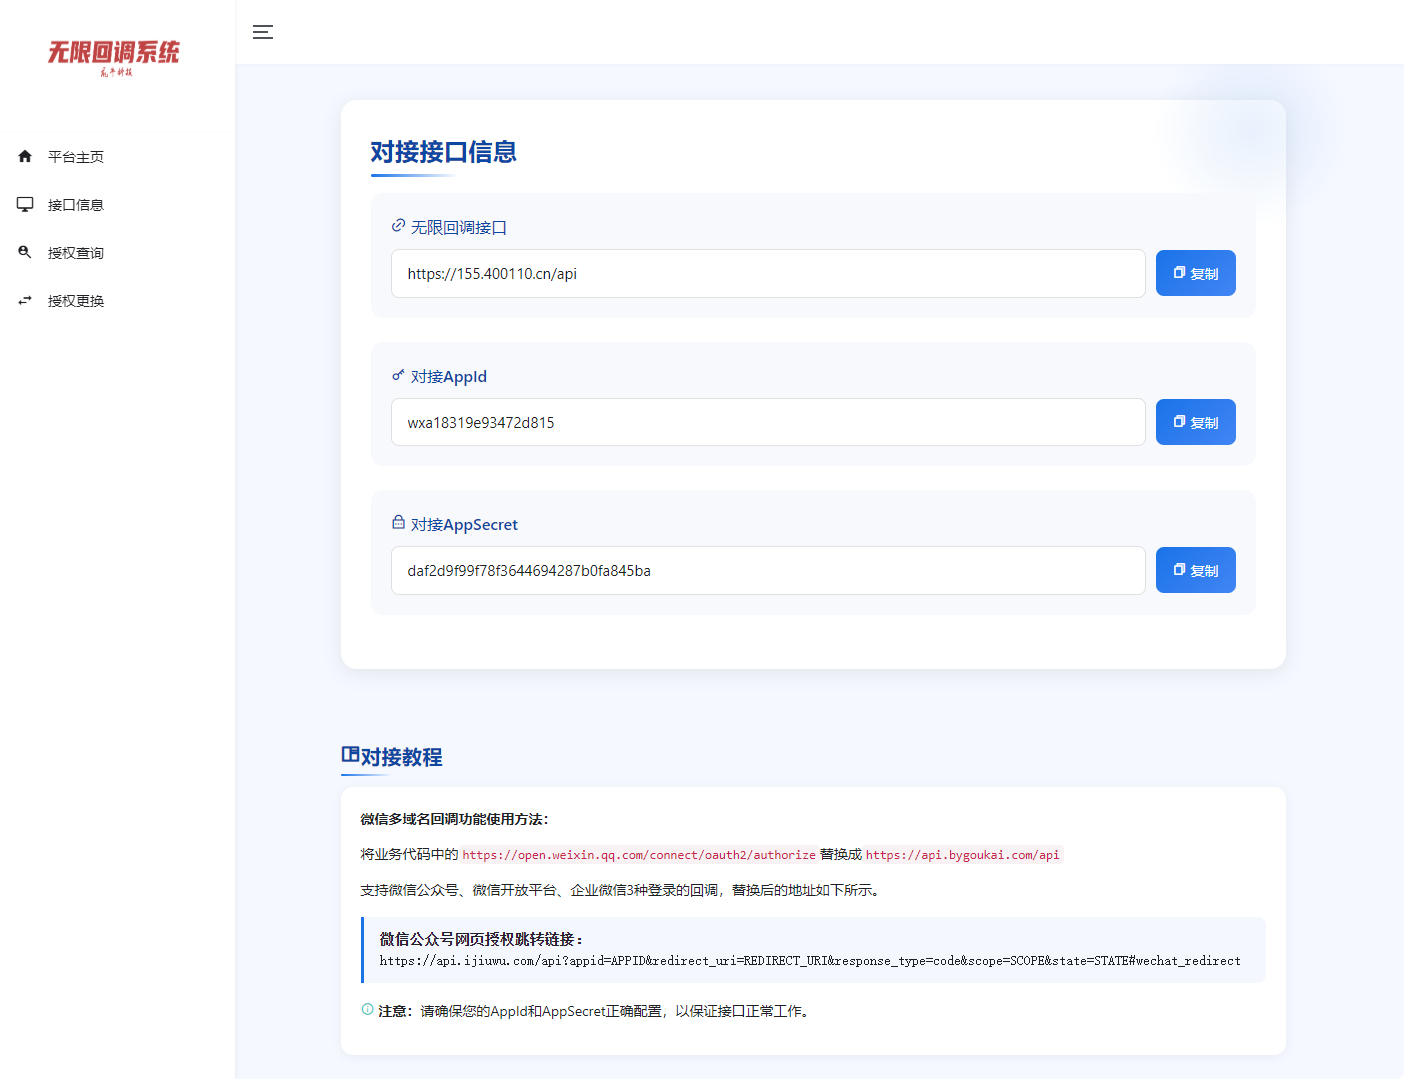Navigate to 授权查询 in the sidebar
The width and height of the screenshot is (1404, 1079).
tap(74, 251)
